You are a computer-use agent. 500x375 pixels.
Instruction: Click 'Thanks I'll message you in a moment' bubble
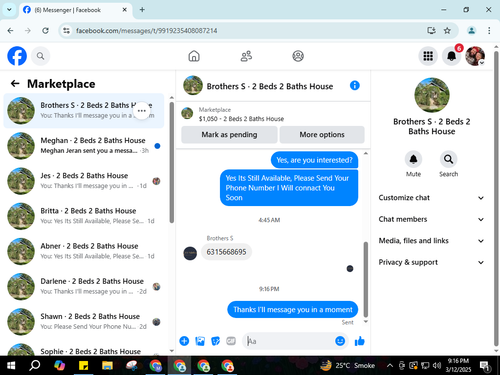click(293, 310)
